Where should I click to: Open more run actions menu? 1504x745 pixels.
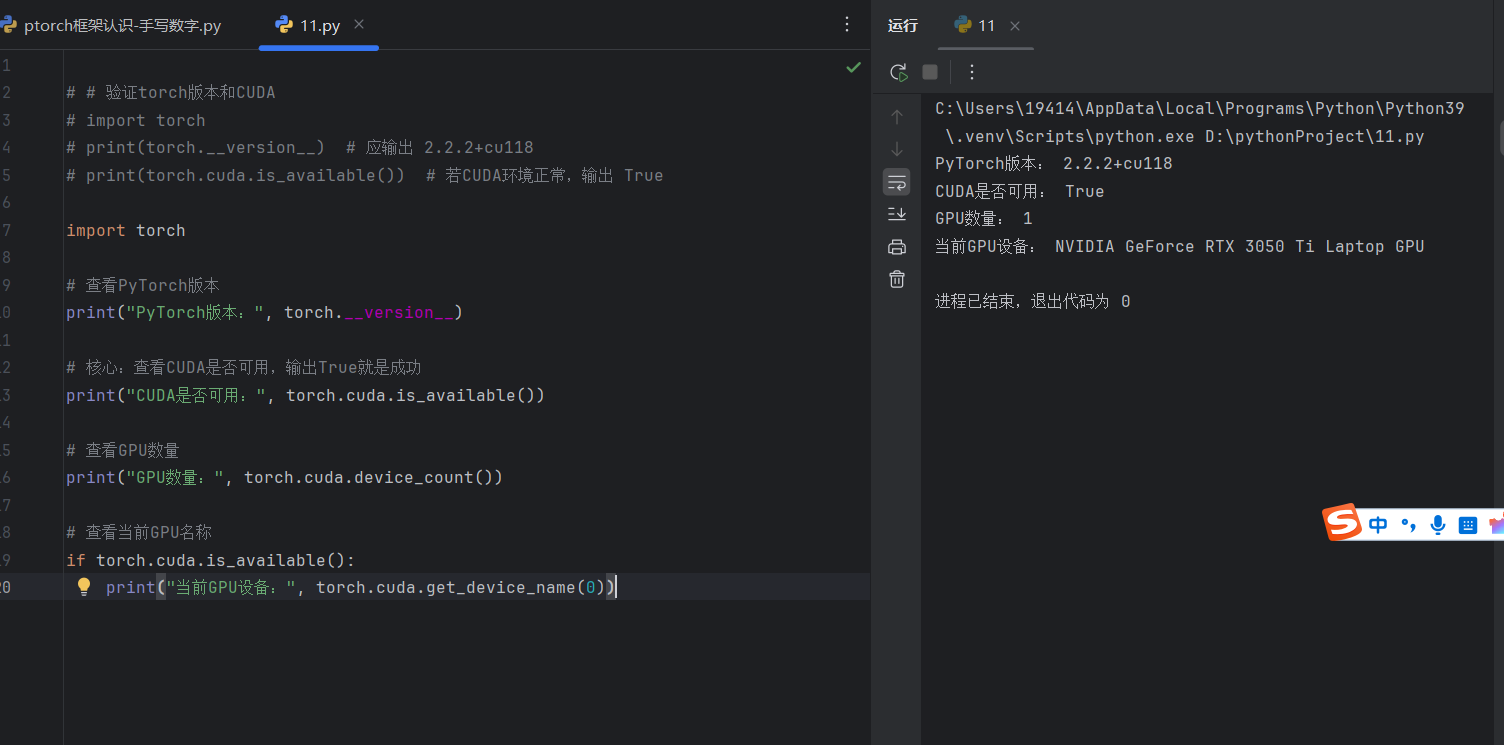coord(972,72)
